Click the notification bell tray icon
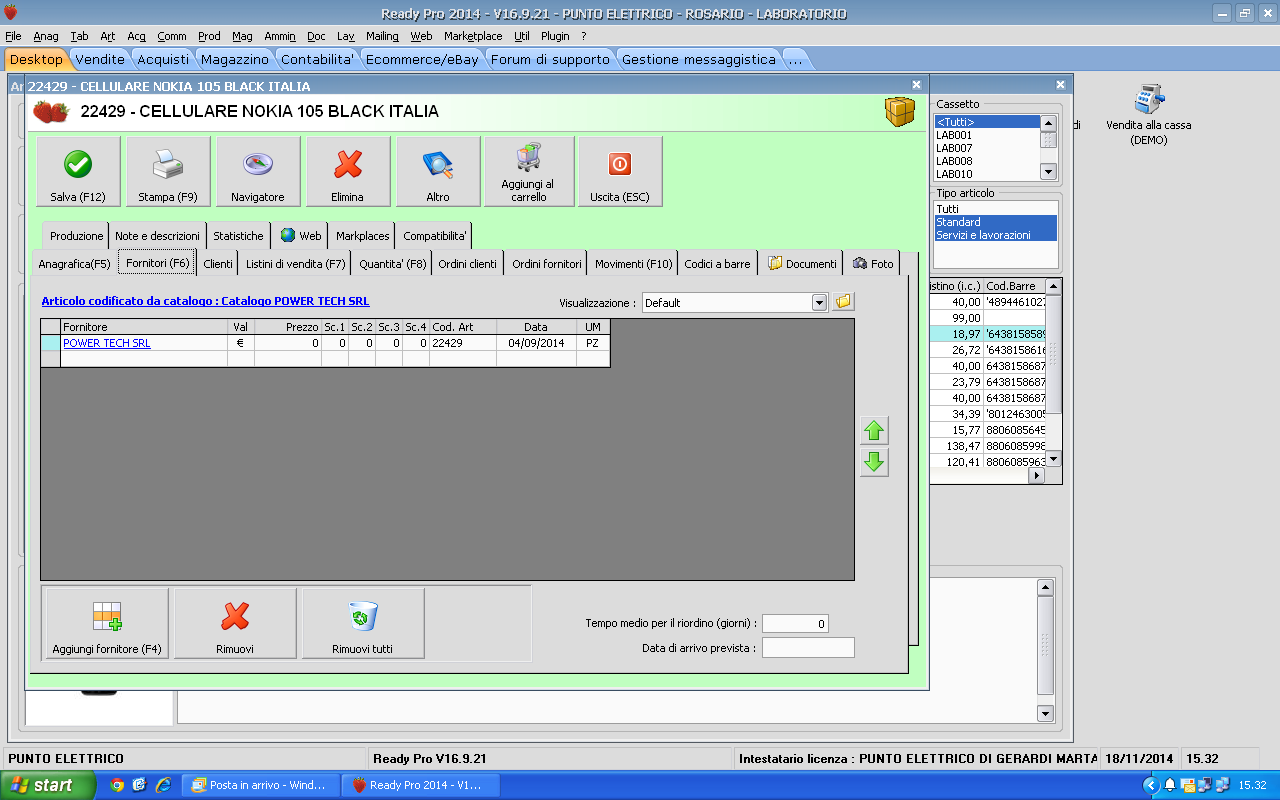The width and height of the screenshot is (1280, 800). (x=1169, y=785)
